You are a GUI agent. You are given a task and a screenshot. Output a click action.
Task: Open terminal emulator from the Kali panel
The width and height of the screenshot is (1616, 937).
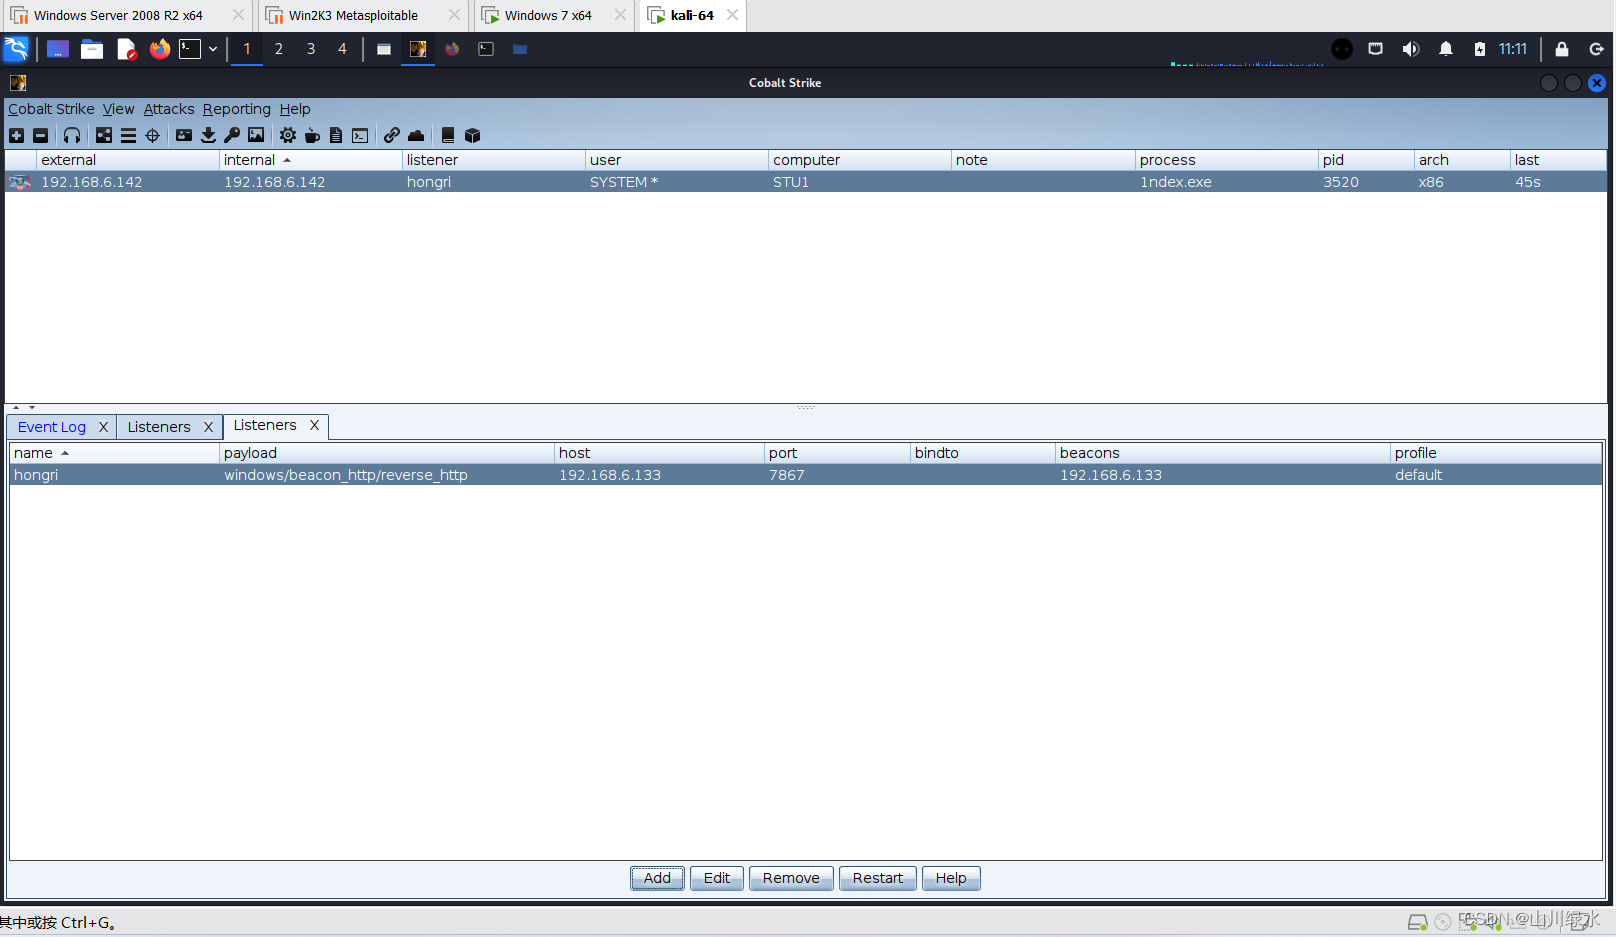pyautogui.click(x=190, y=49)
